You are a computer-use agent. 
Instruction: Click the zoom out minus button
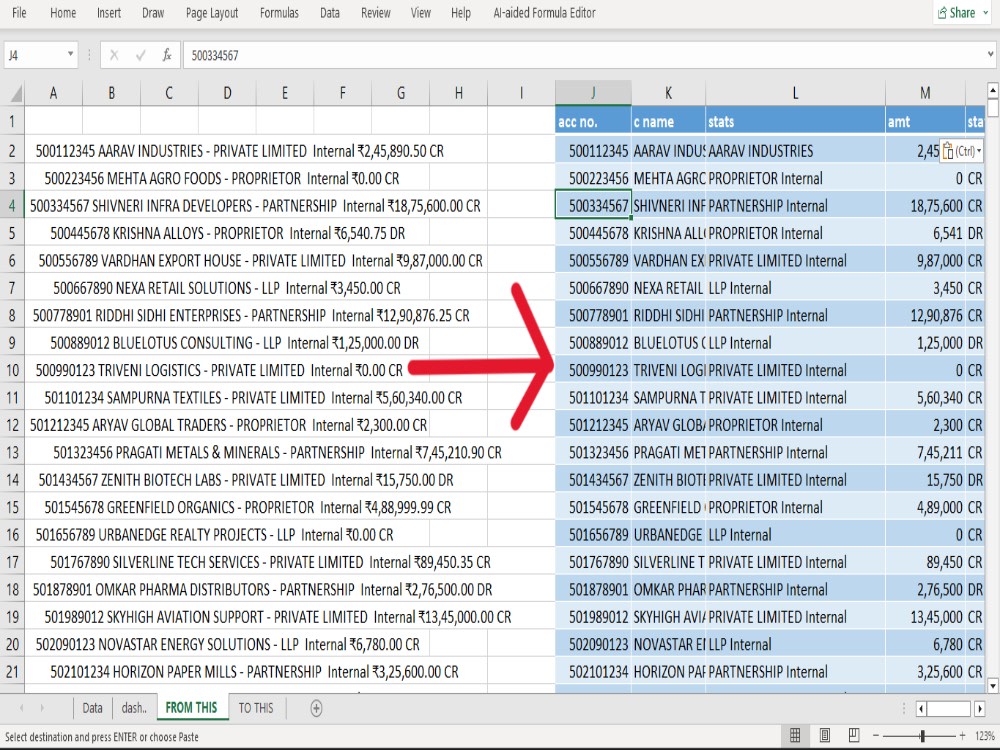[876, 736]
